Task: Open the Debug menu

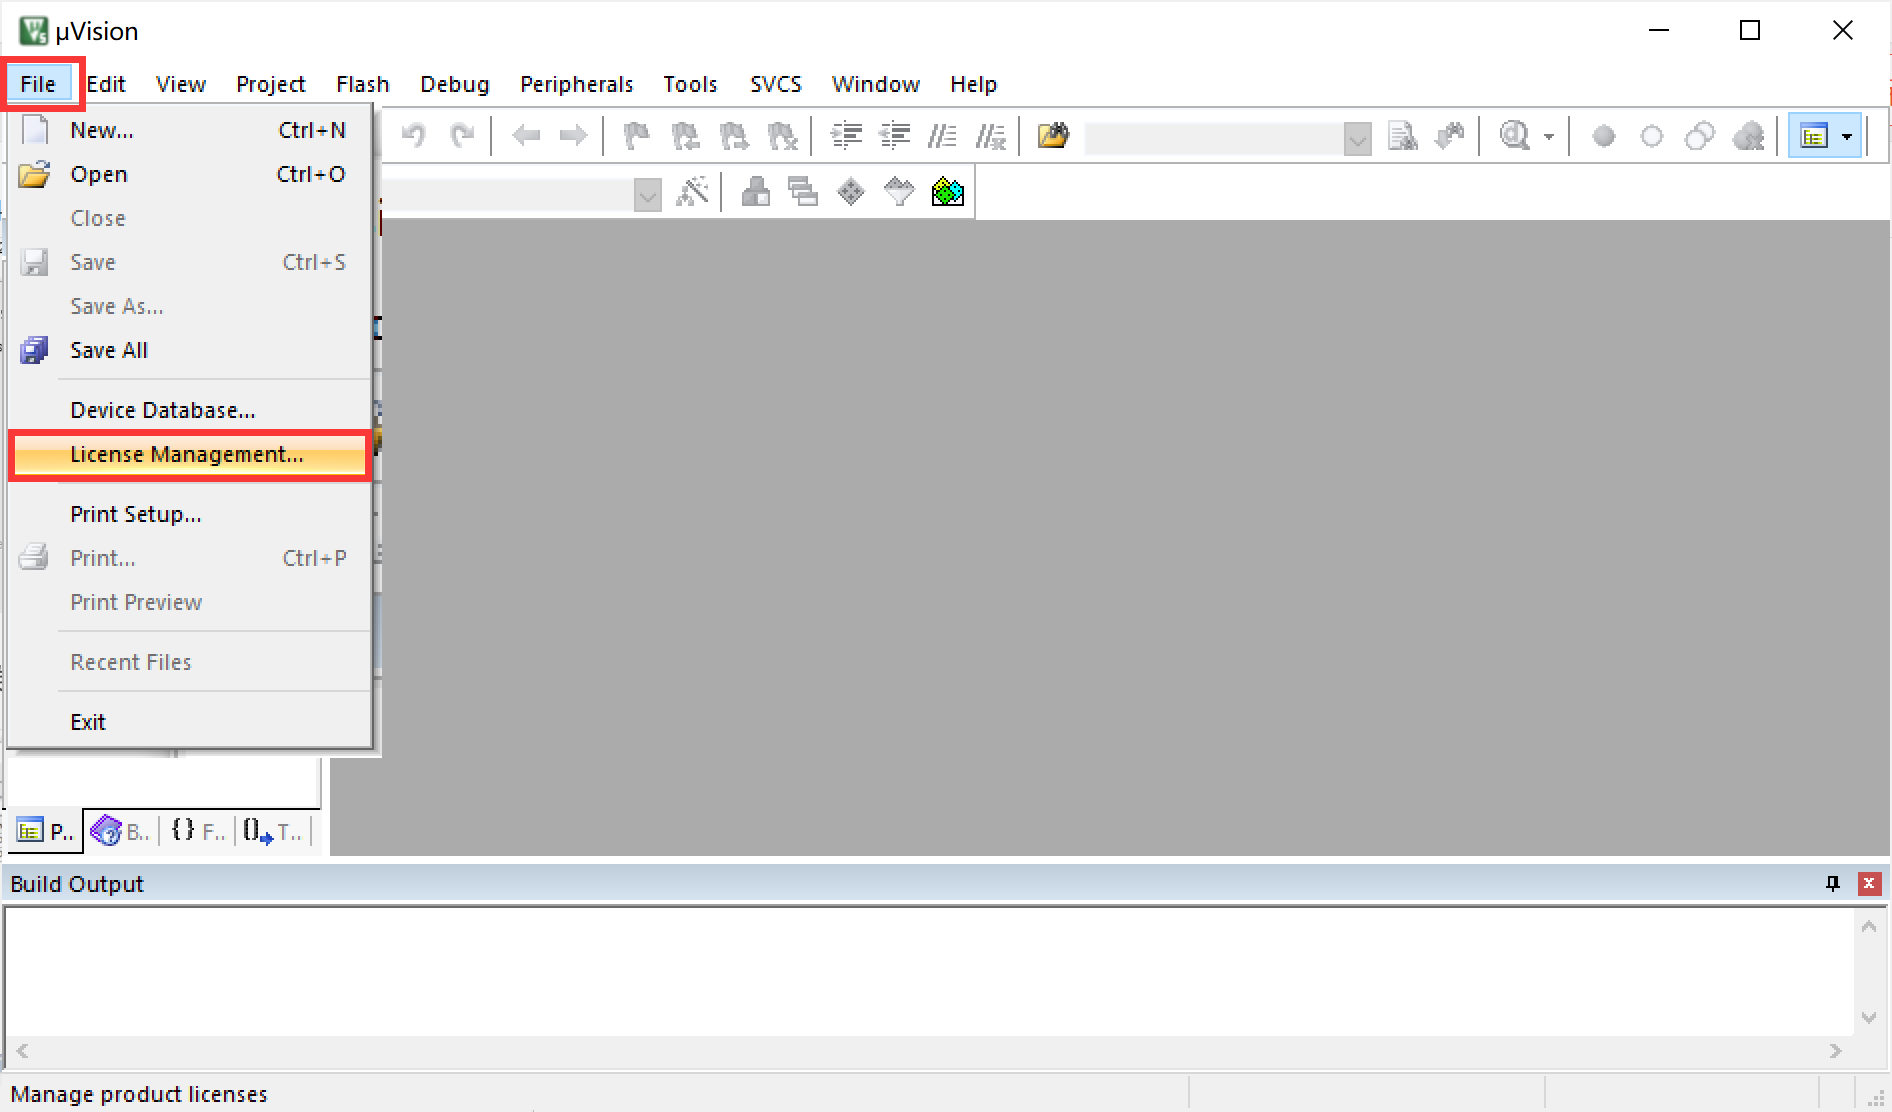Action: (455, 84)
